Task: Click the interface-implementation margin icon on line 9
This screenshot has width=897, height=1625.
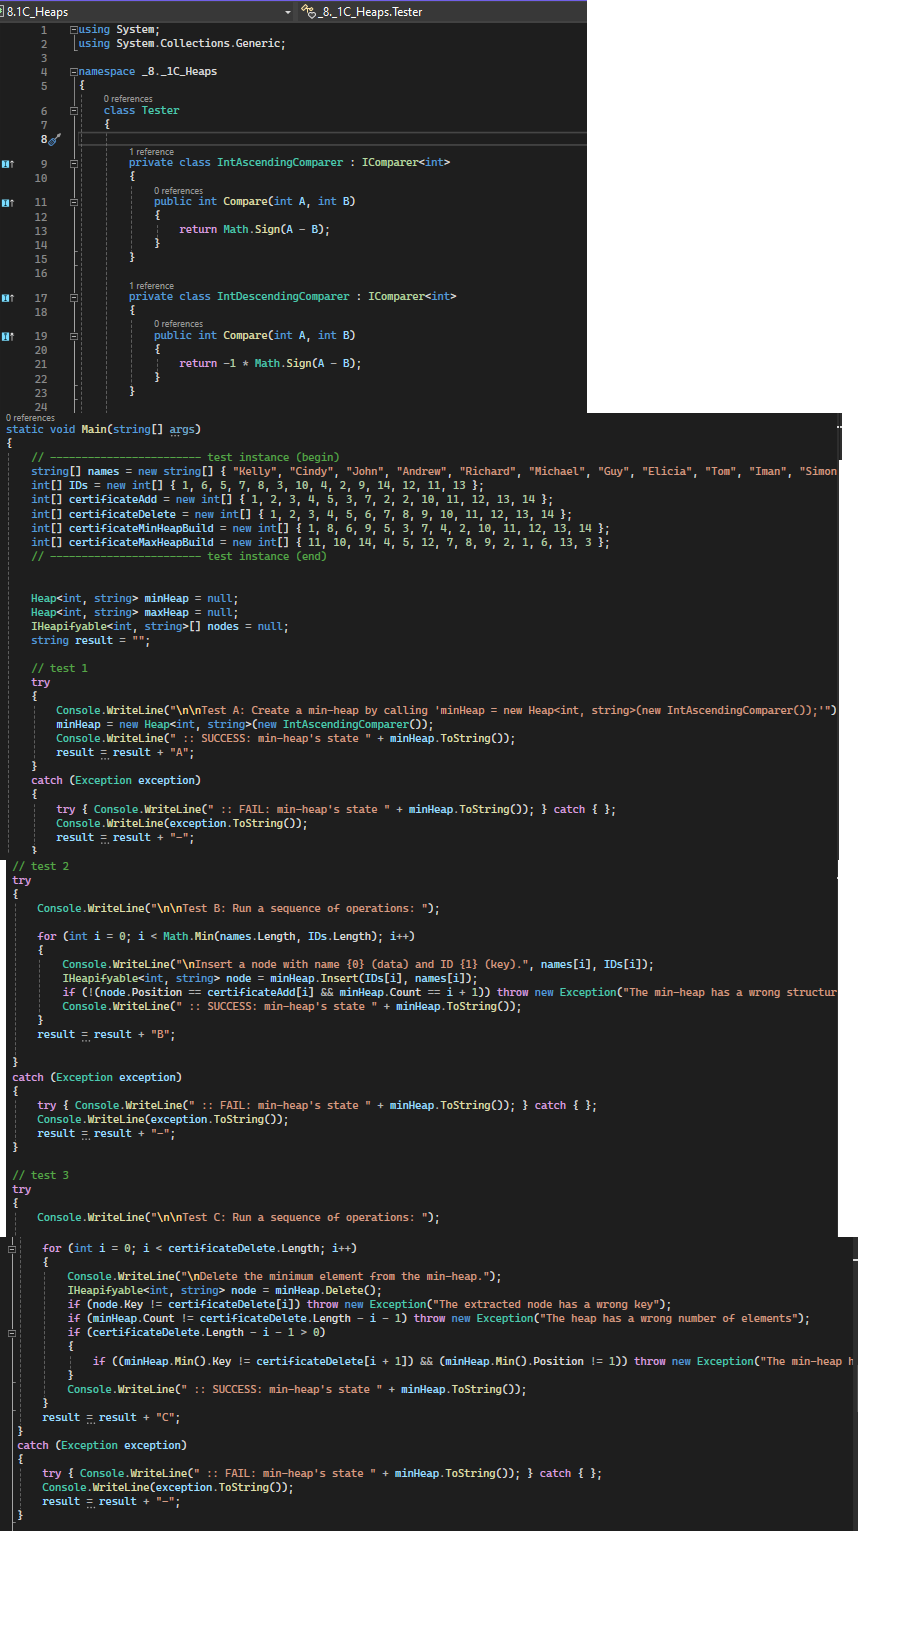Action: tap(8, 163)
